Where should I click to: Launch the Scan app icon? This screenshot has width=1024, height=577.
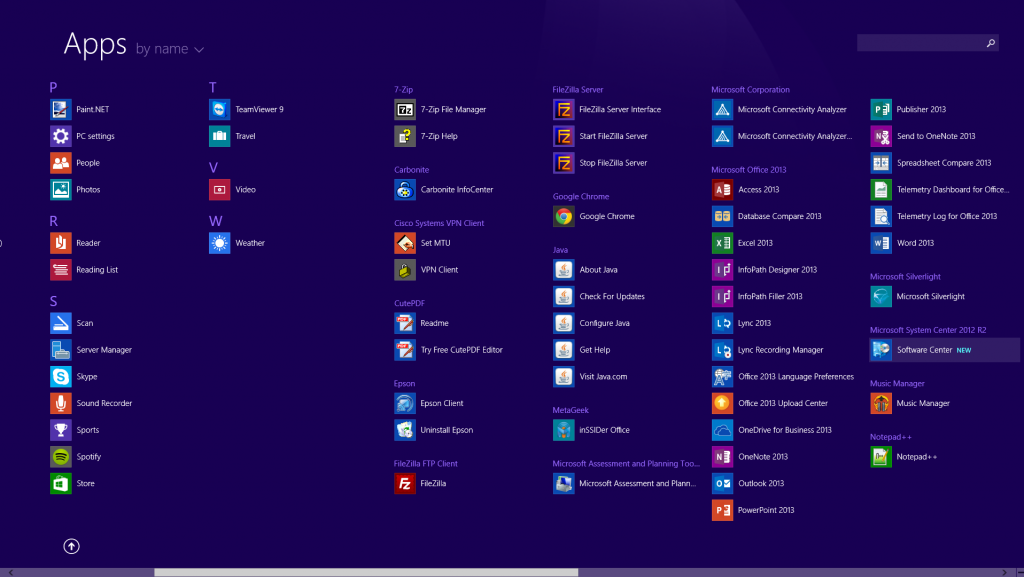click(61, 323)
